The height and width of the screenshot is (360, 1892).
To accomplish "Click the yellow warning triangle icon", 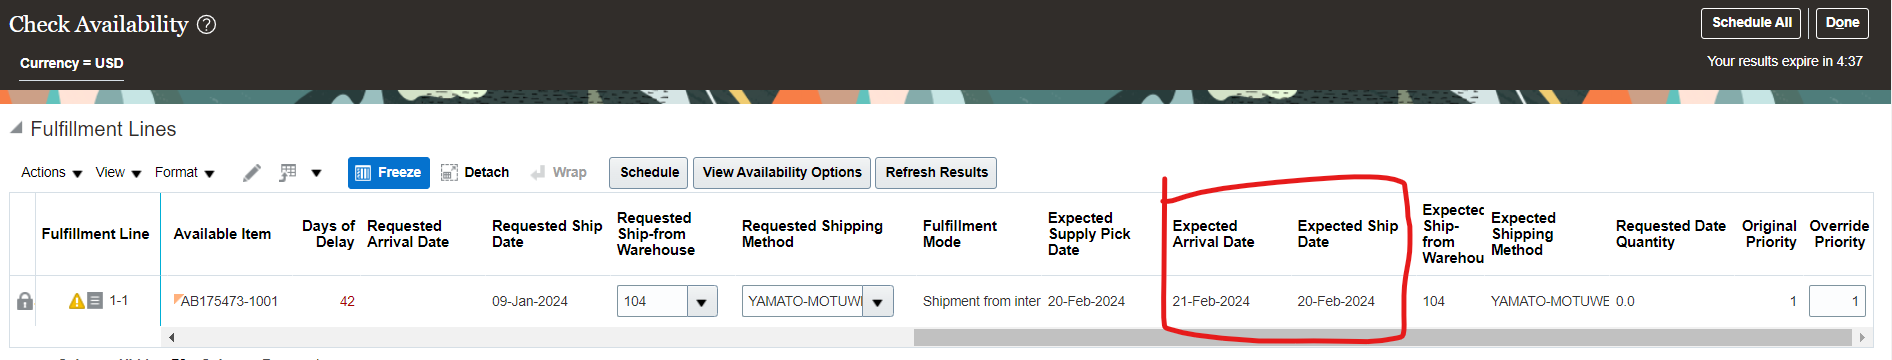I will (x=76, y=301).
